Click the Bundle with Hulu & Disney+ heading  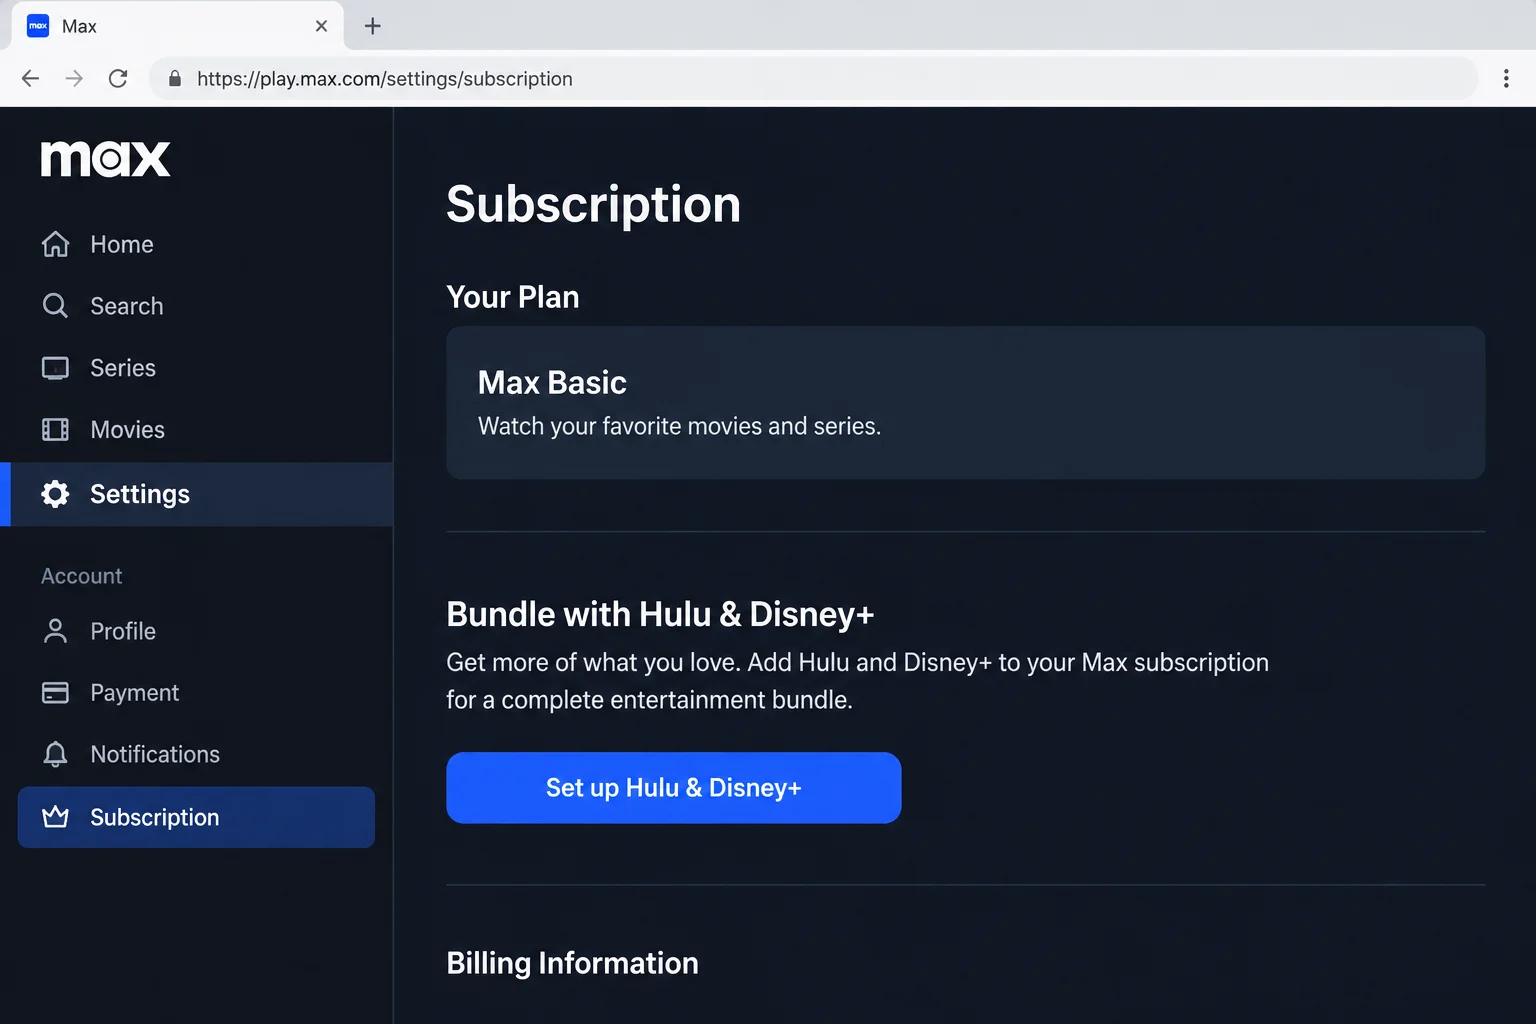660,614
